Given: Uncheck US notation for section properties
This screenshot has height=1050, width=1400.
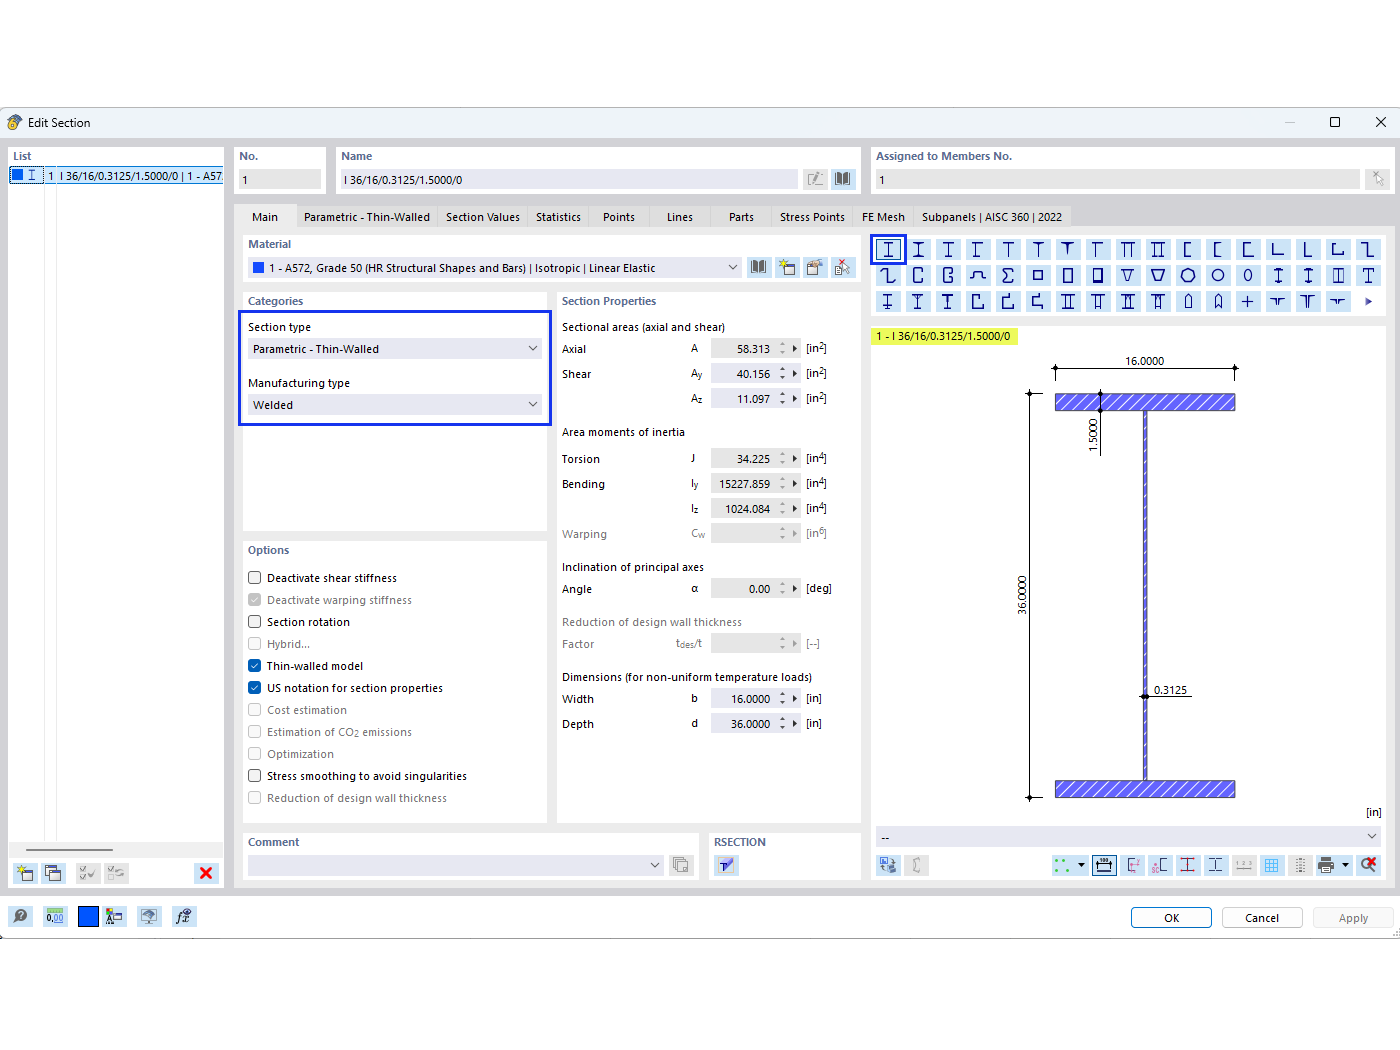Looking at the screenshot, I should click(254, 687).
